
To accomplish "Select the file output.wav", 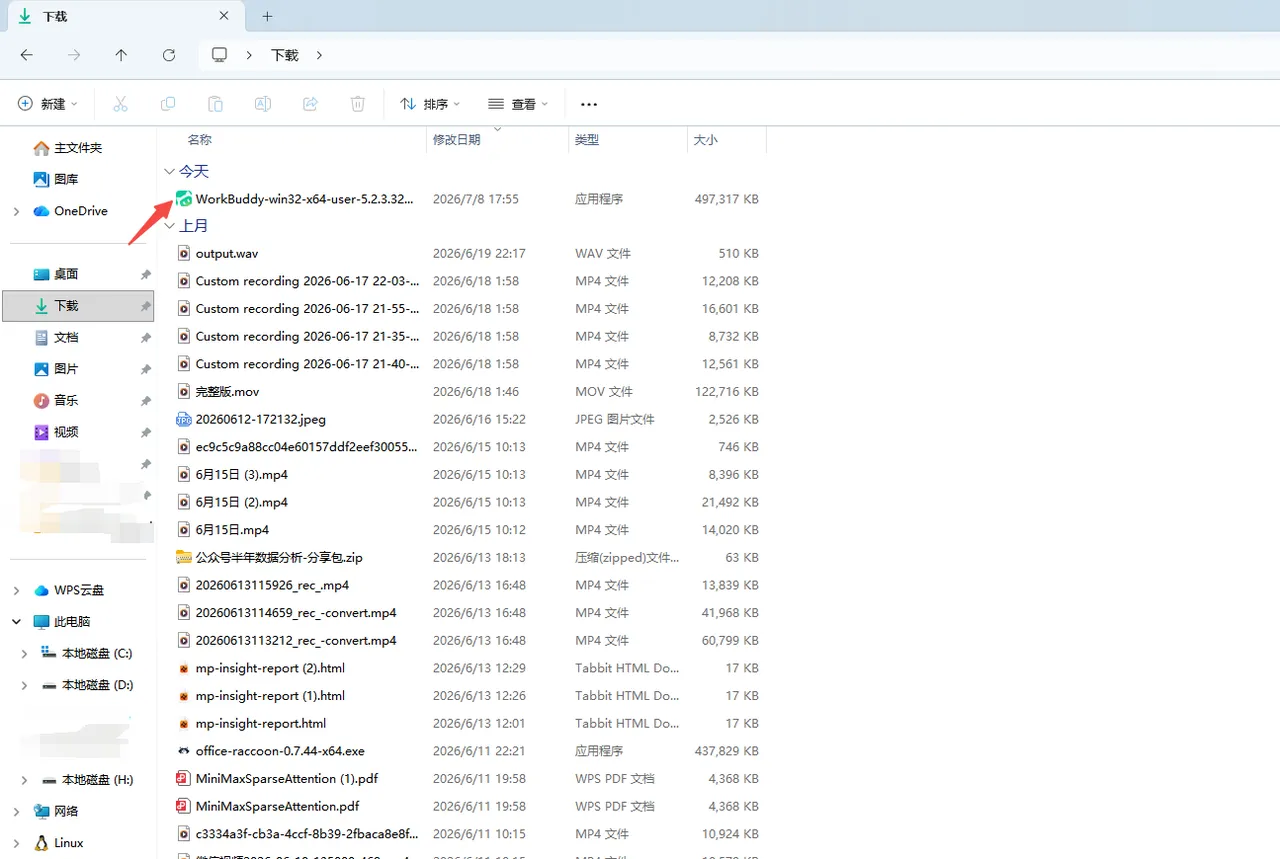I will pos(227,254).
